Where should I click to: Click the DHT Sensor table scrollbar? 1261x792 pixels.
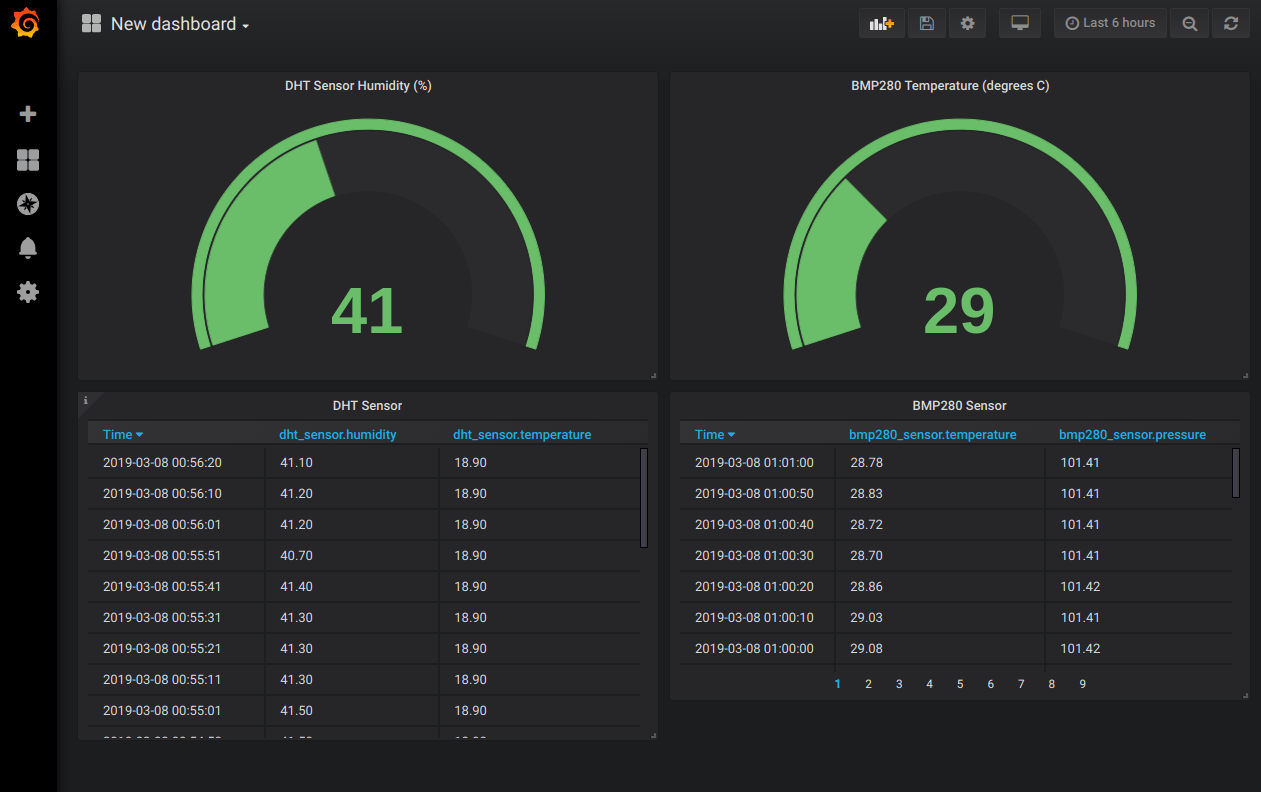(644, 497)
